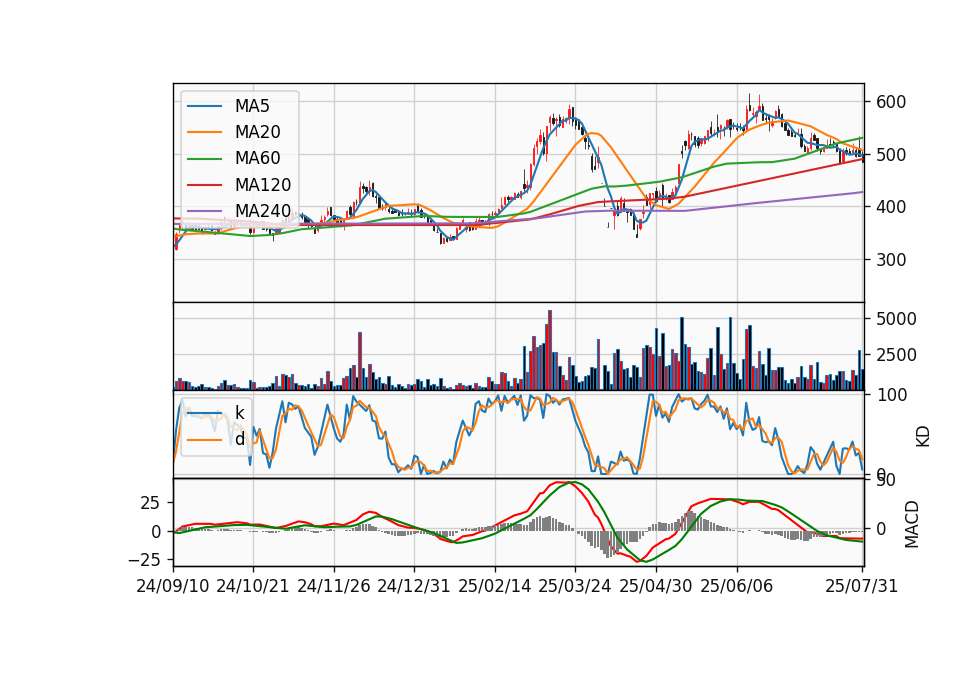Click the 25/04/30 date label
This screenshot has height=690, width=960.
point(656,586)
